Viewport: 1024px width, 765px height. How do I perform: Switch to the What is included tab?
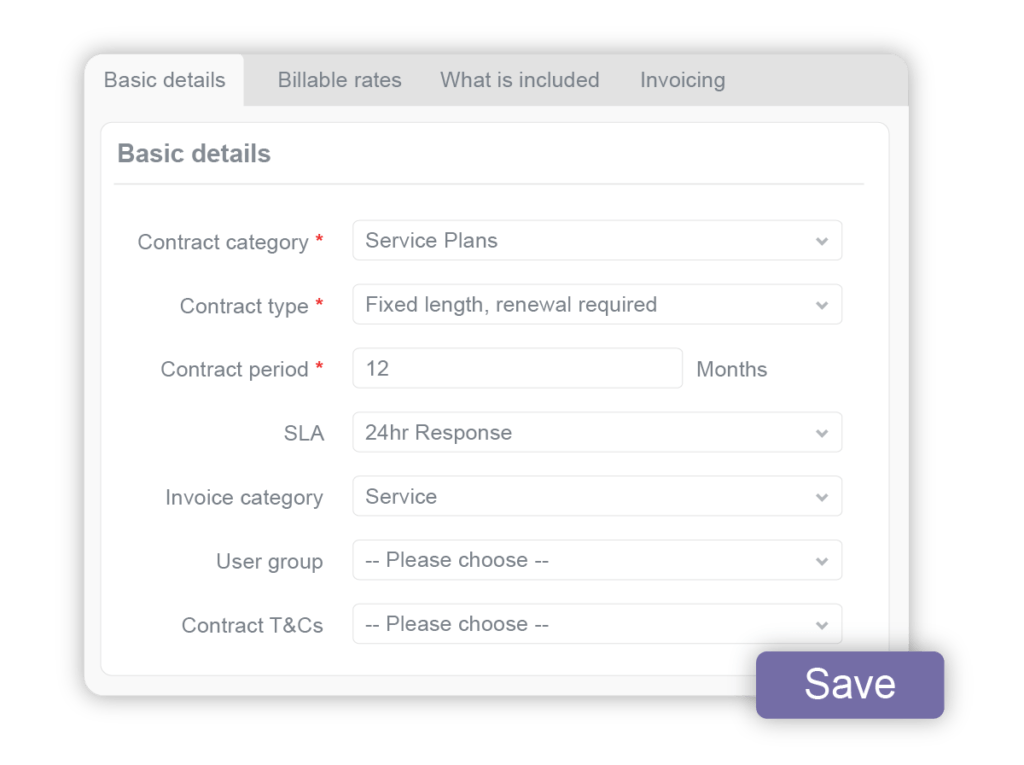pyautogui.click(x=520, y=80)
